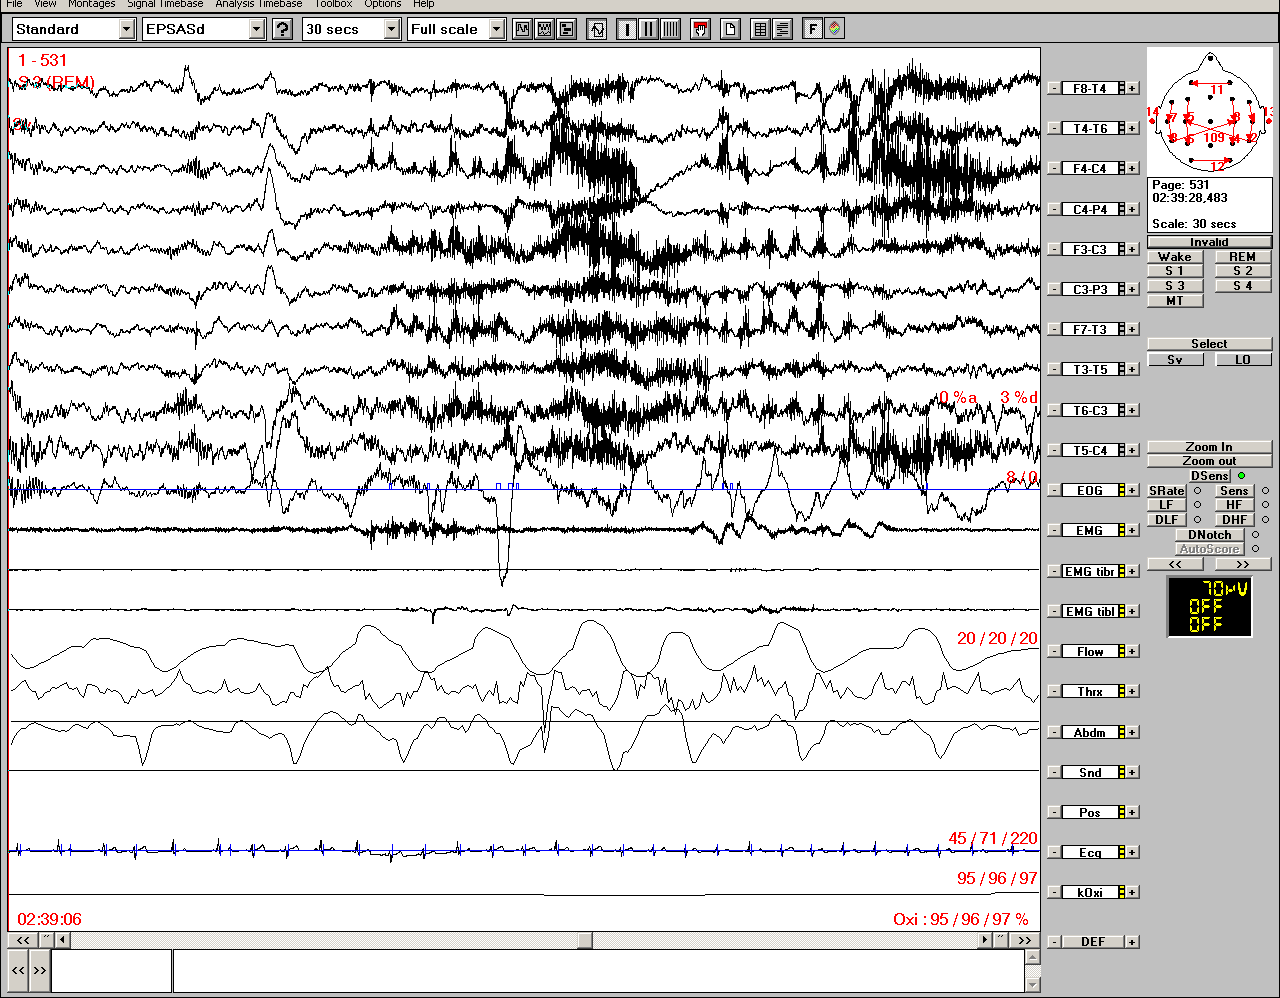Open the Options menu
Image resolution: width=1280 pixels, height=998 pixels.
(382, 4)
